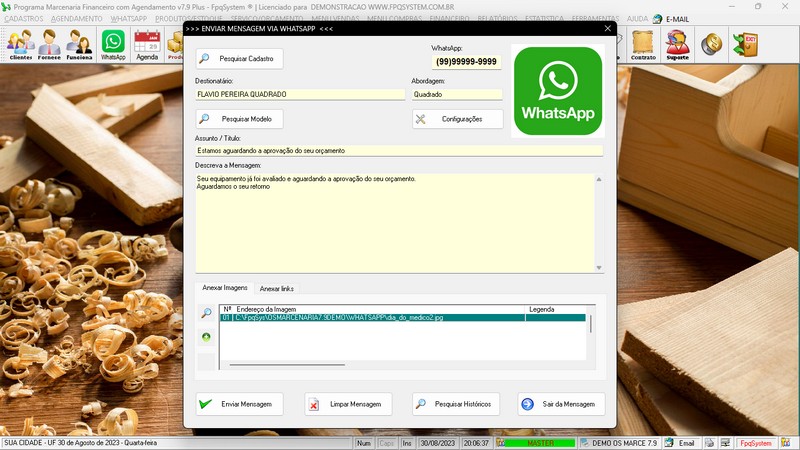Screen dimensions: 800x450
Task: Click Enviar Mensagem button
Action: pos(239,404)
